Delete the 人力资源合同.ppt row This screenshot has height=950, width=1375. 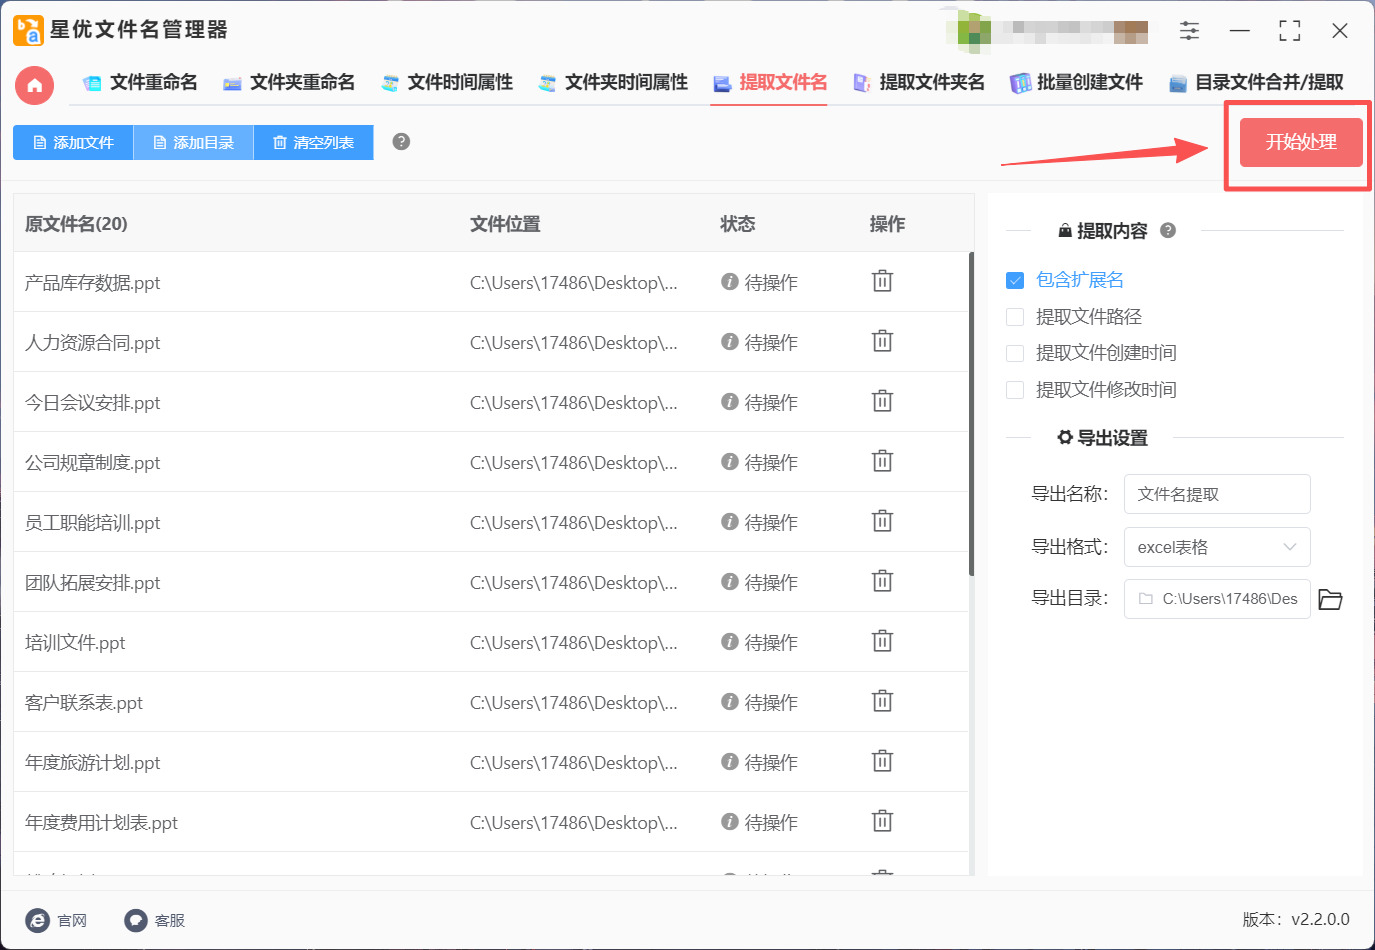pyautogui.click(x=882, y=341)
